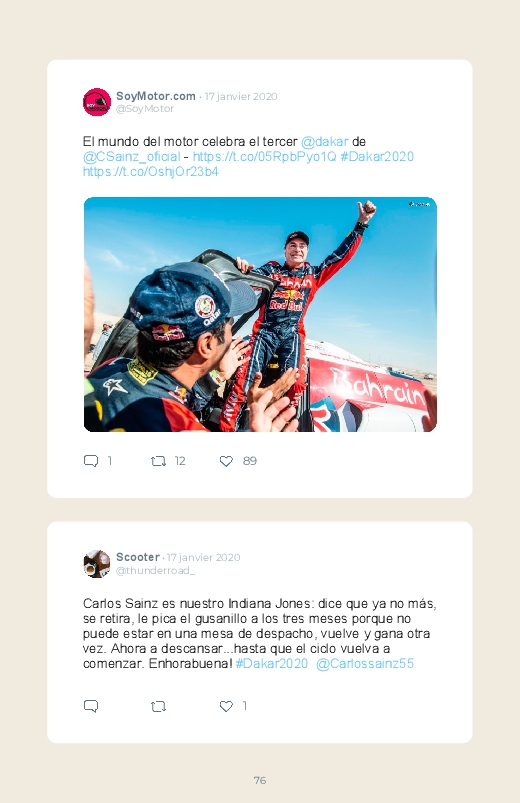The width and height of the screenshot is (520, 803).
Task: Open the @CSainz_oficial mention
Action: point(132,157)
